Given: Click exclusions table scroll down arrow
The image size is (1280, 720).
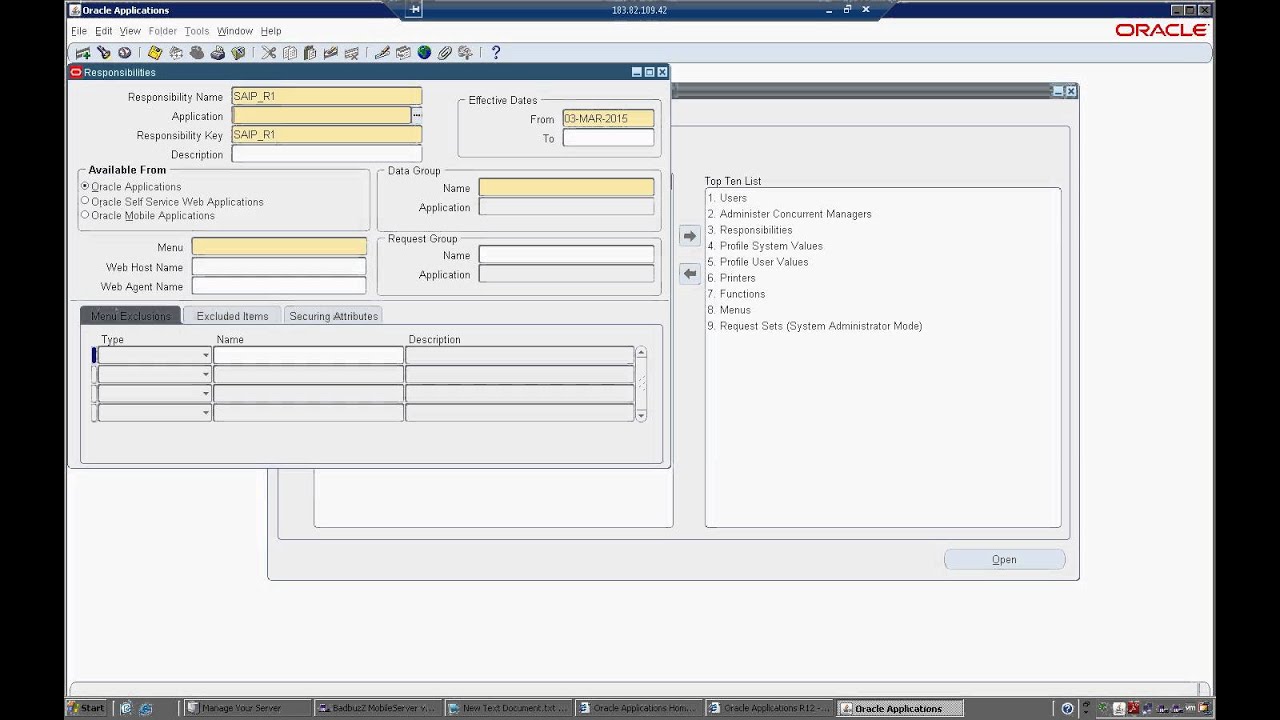Looking at the screenshot, I should tap(641, 415).
